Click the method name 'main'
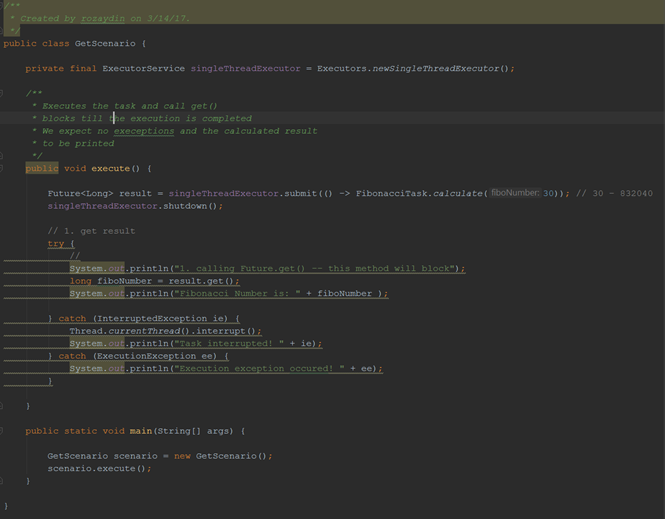Screen dimensions: 665x519 pos(141,431)
